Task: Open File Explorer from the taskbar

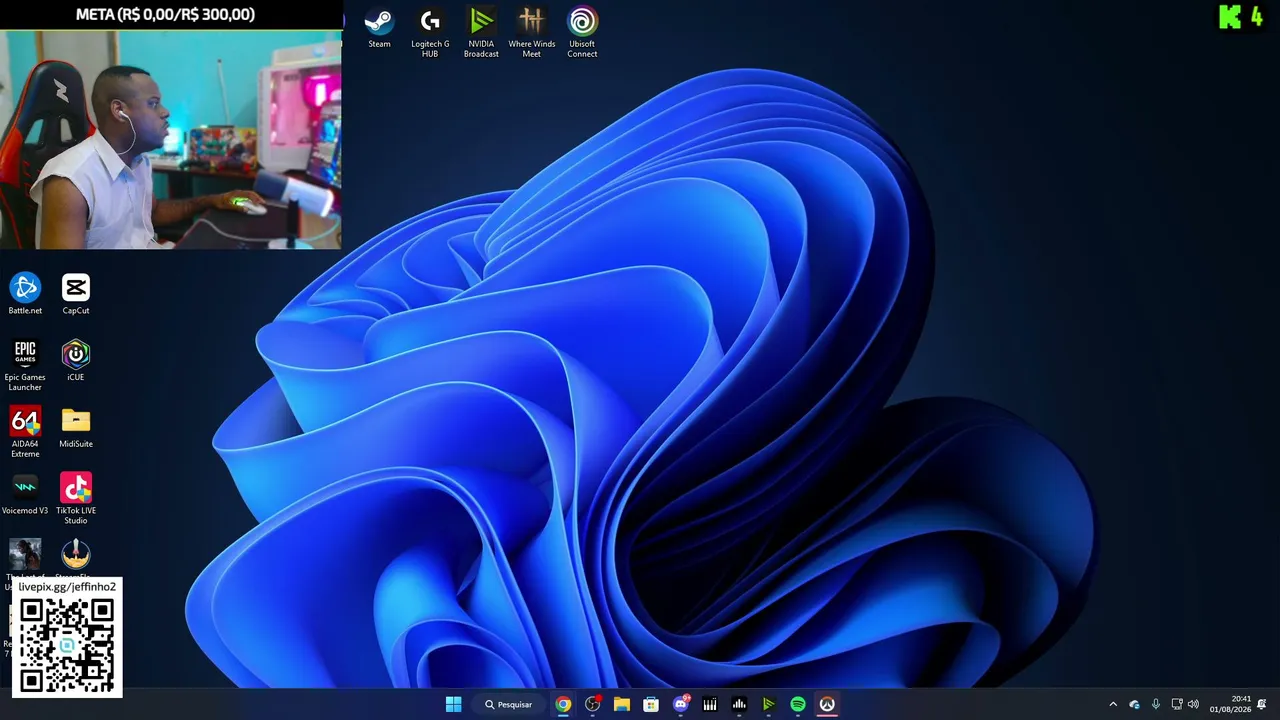Action: tap(621, 704)
